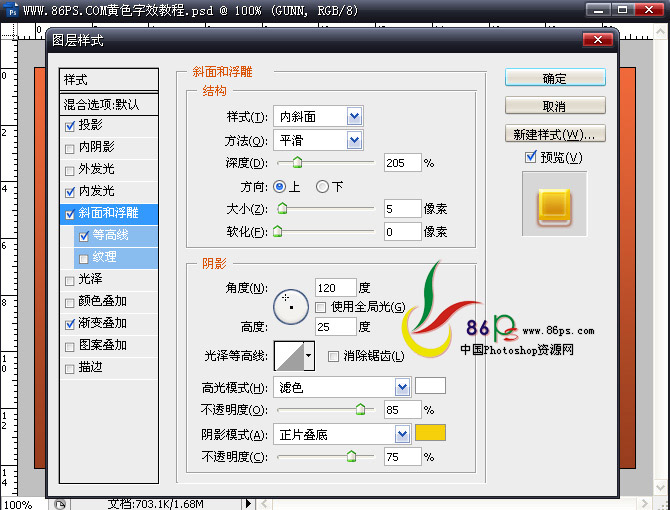Click the 新建样式(W)... button

tap(555, 134)
